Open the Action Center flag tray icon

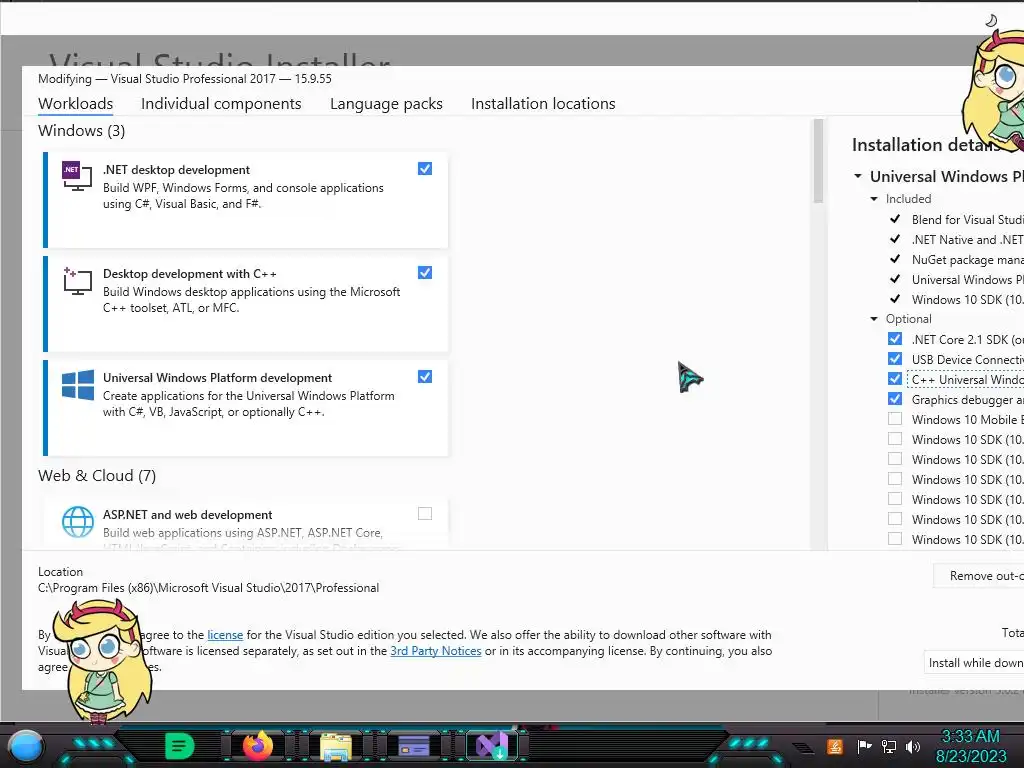(864, 746)
